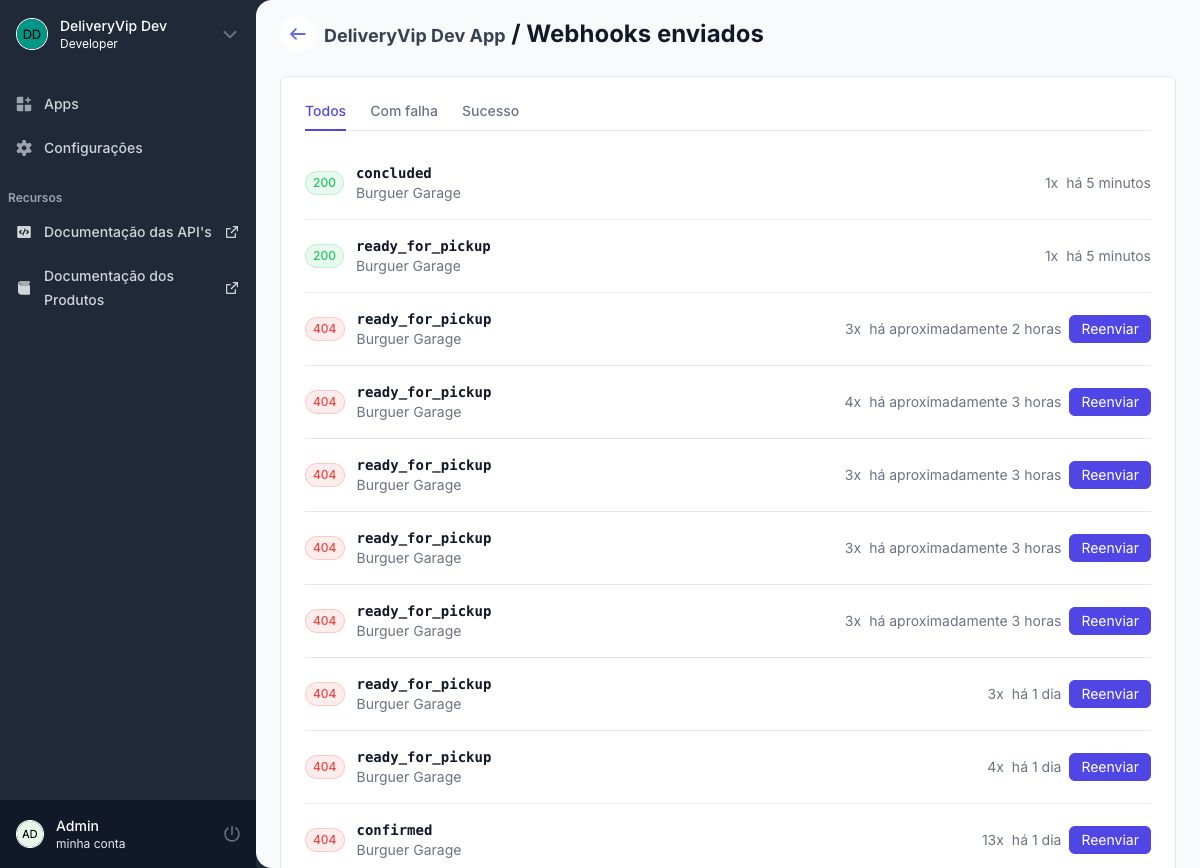Click the power logout icon near Admin
Image resolution: width=1200 pixels, height=868 pixels.
232,834
